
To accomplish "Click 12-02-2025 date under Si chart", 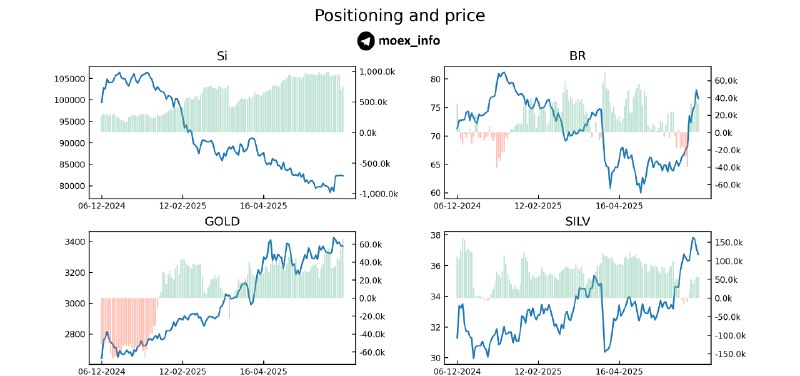I will coord(183,206).
